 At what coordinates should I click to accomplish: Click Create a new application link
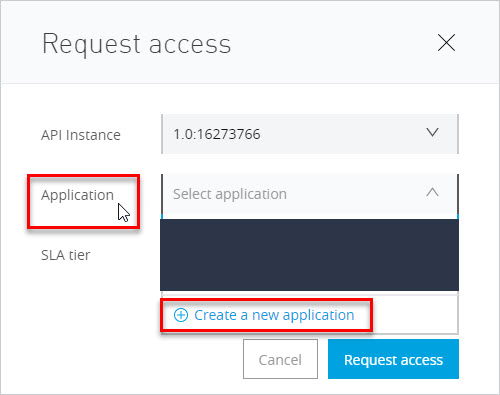(x=274, y=315)
